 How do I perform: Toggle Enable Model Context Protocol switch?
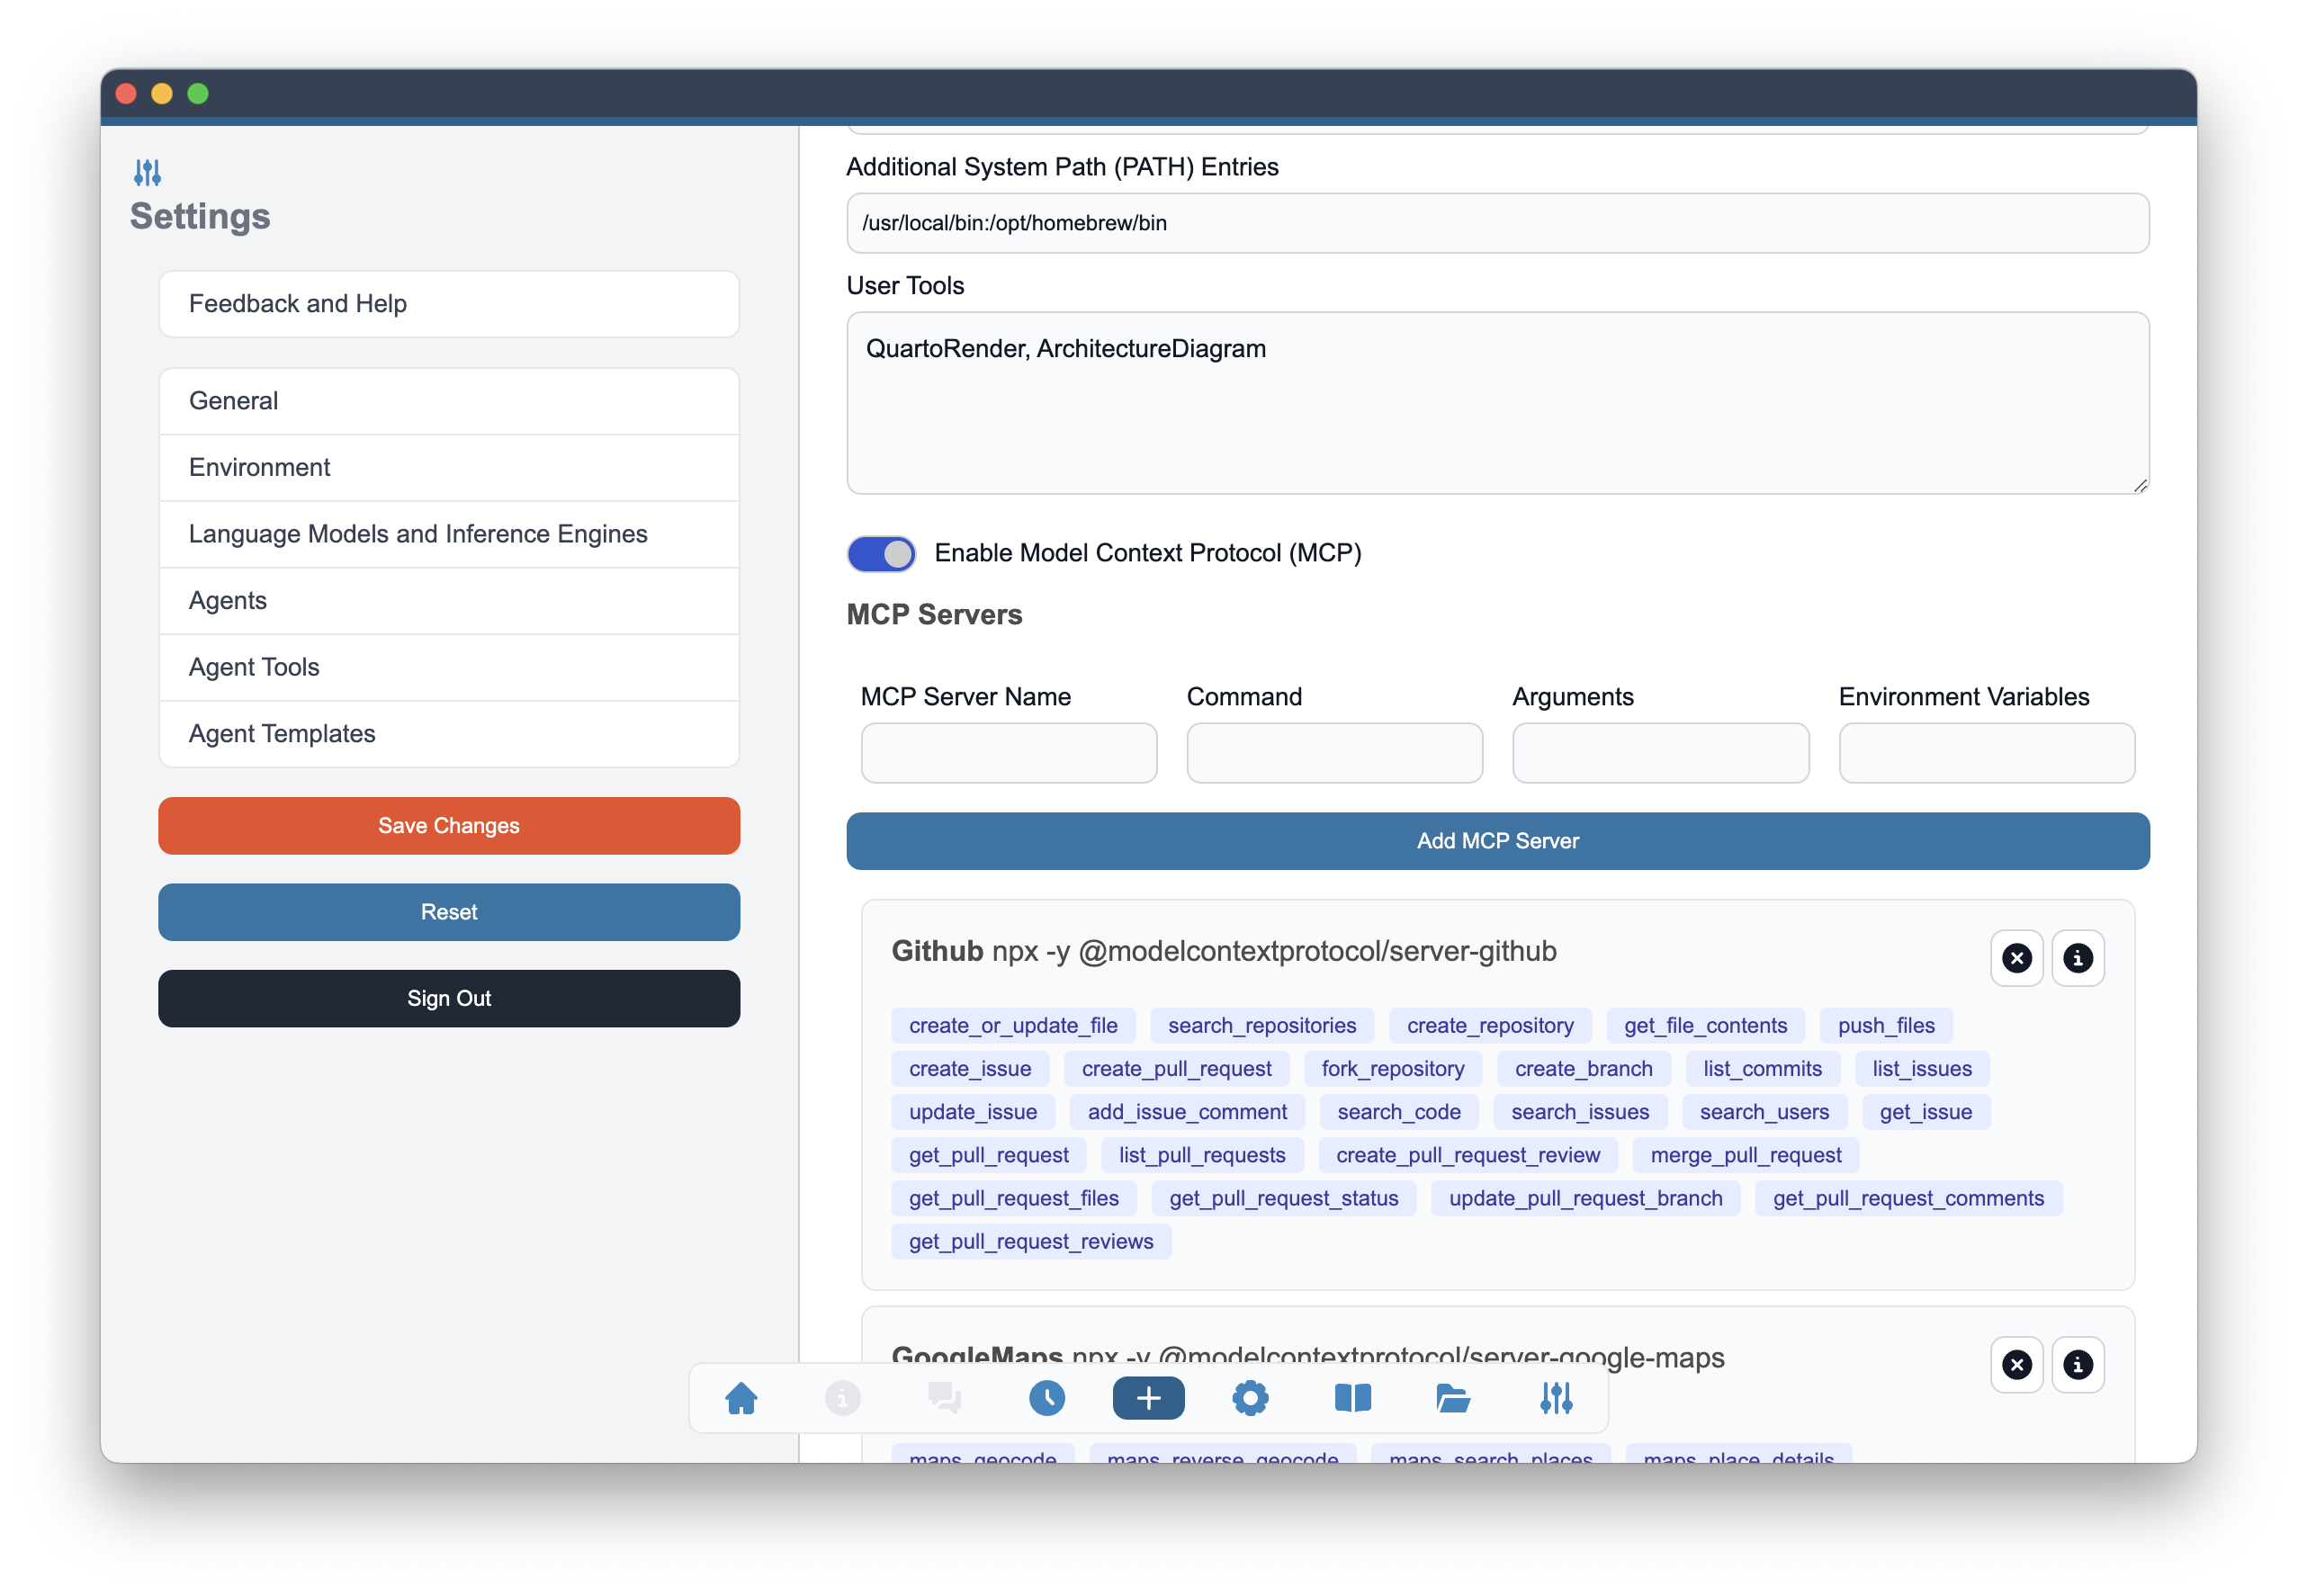tap(881, 554)
